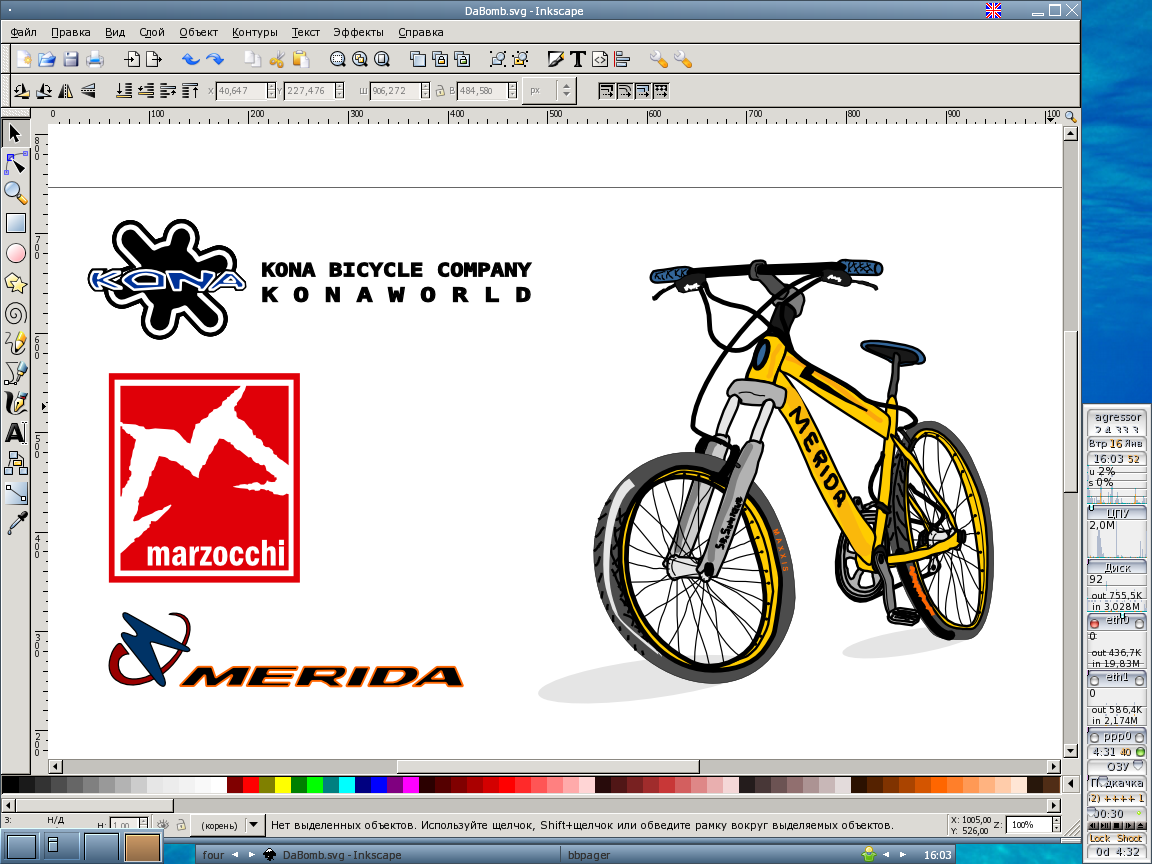Select the Bezier Pen tool
The height and width of the screenshot is (864, 1152).
coord(15,373)
